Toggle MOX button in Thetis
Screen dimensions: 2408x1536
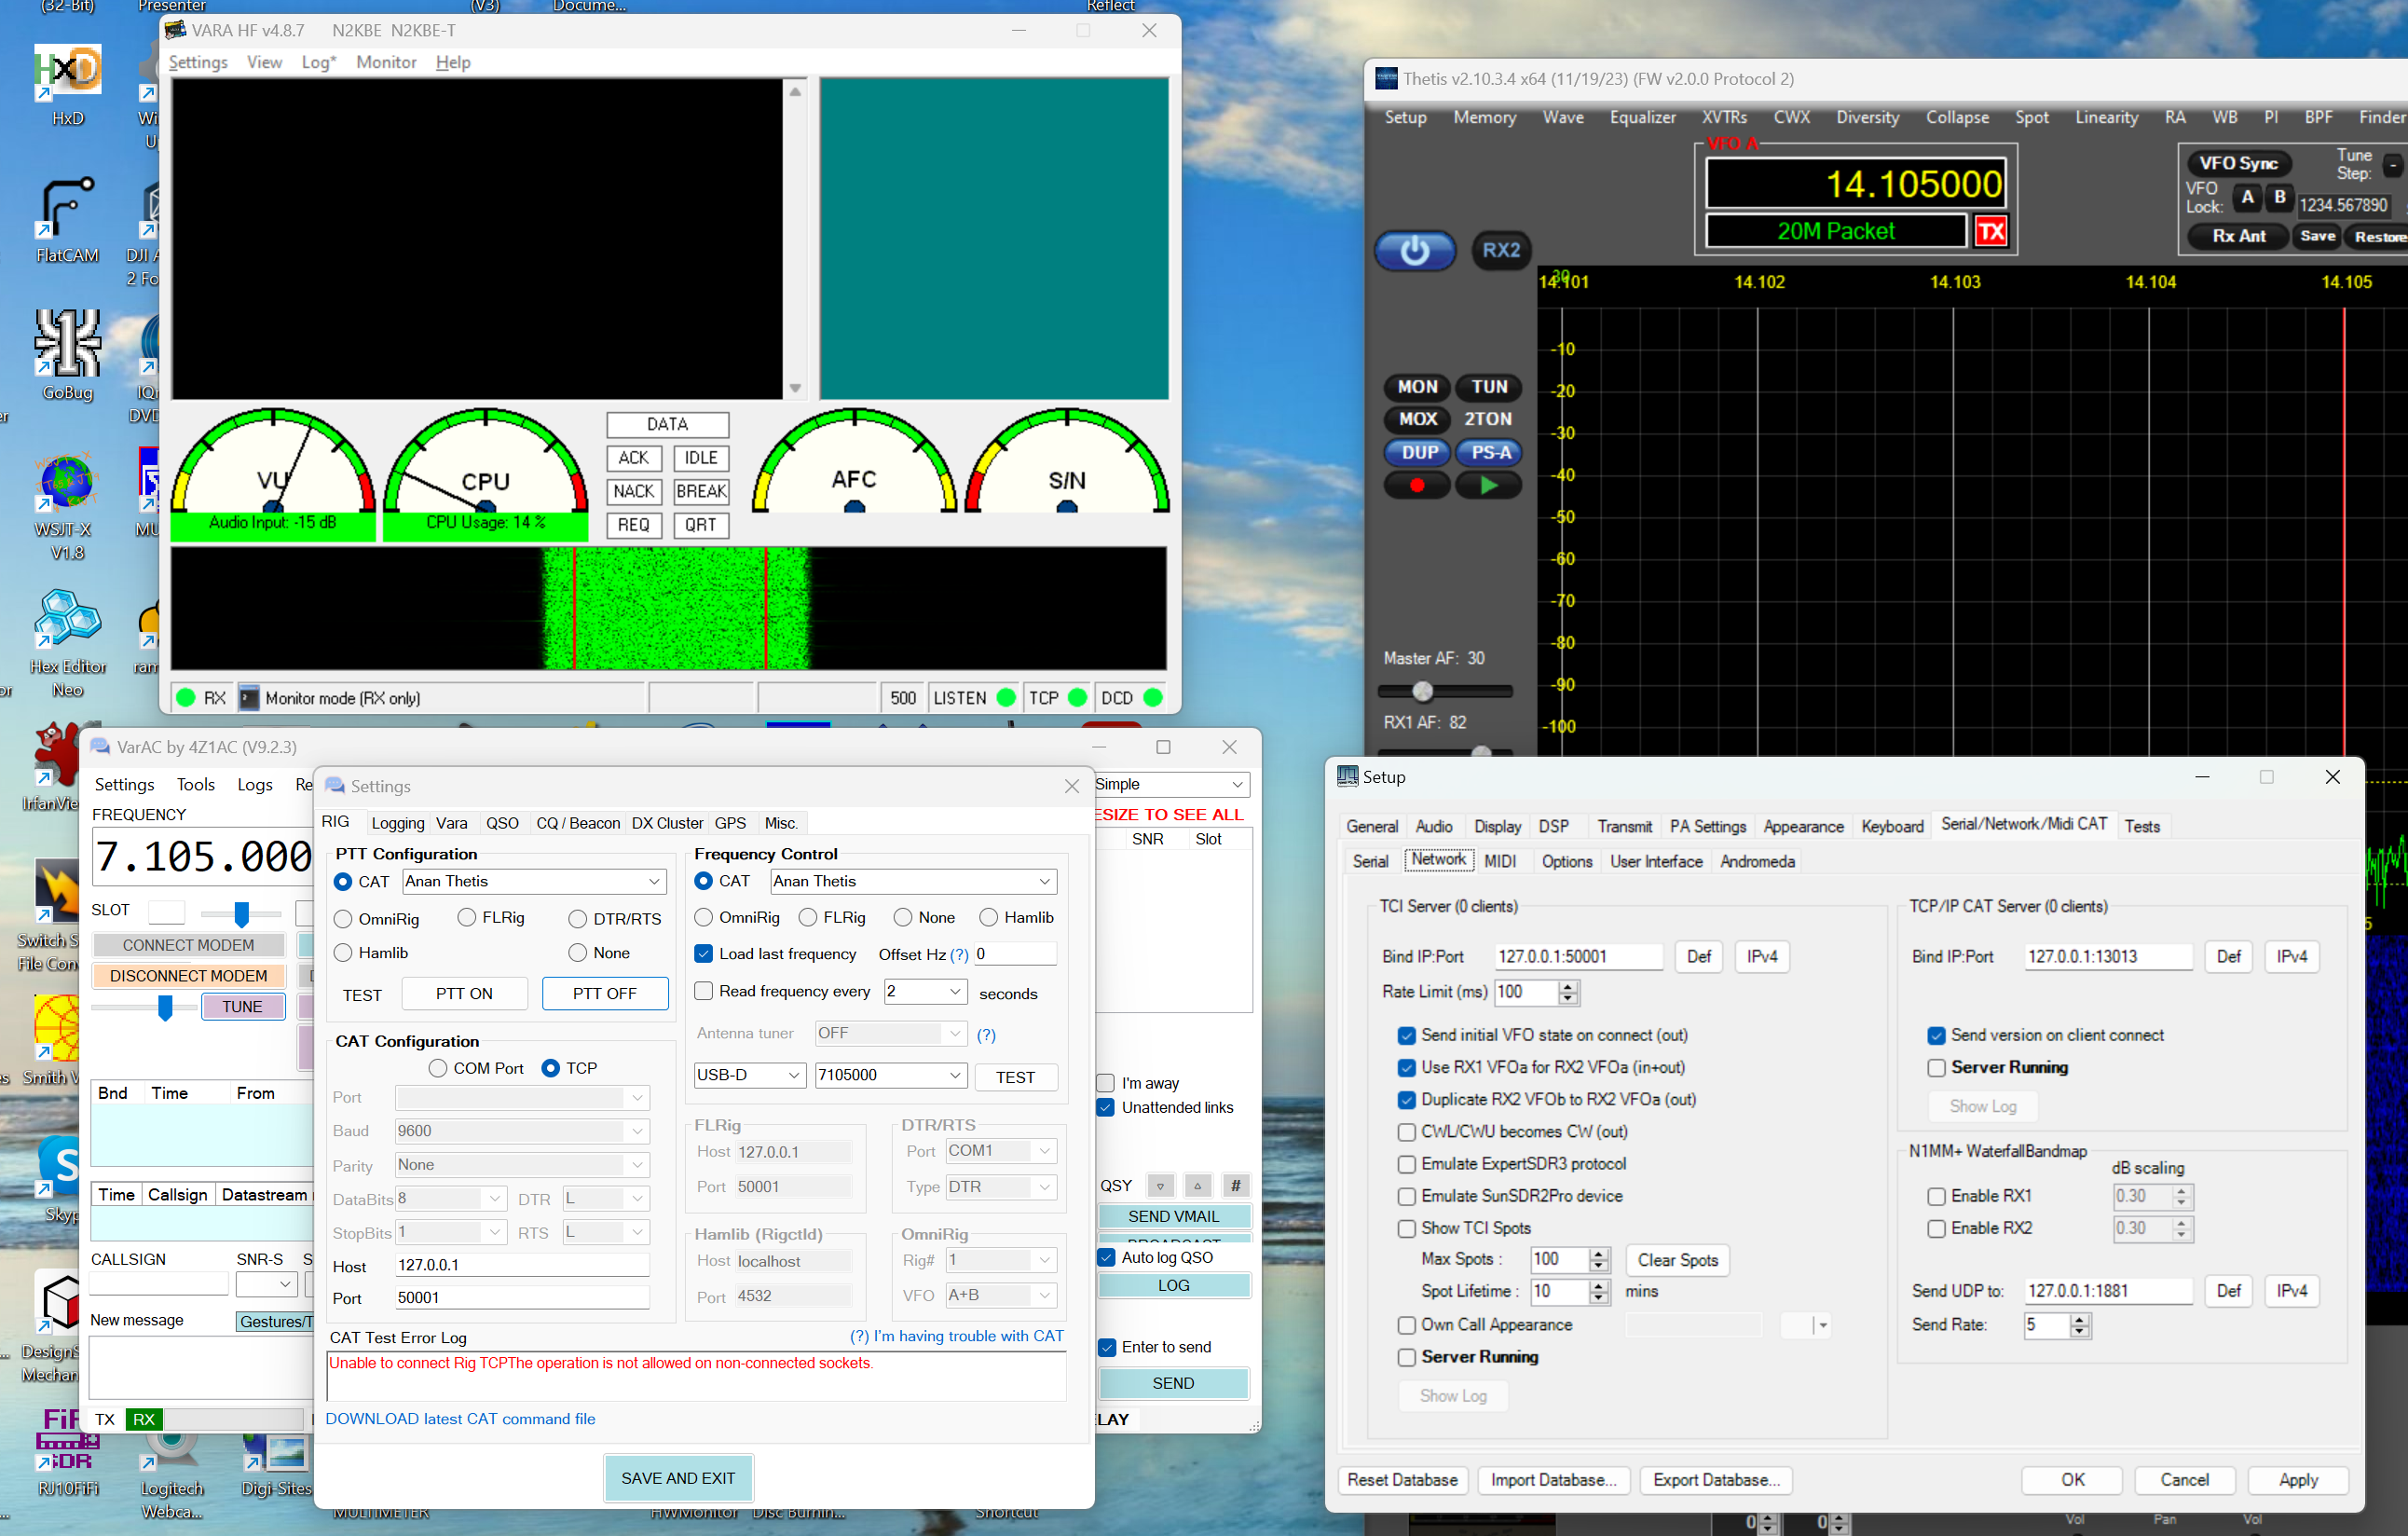coord(1416,419)
